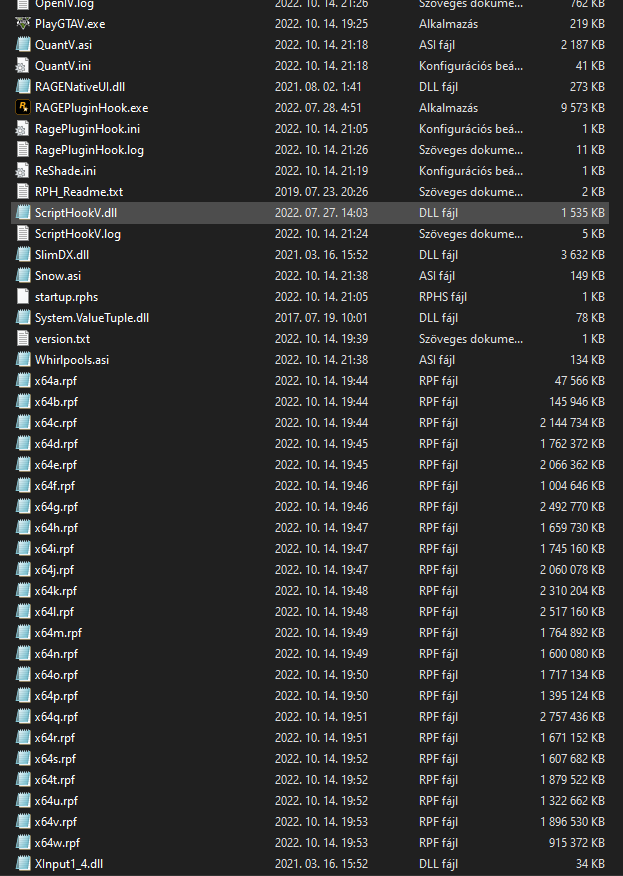This screenshot has width=623, height=876.
Task: Select the file name x64l.rpf
Action: [54, 612]
